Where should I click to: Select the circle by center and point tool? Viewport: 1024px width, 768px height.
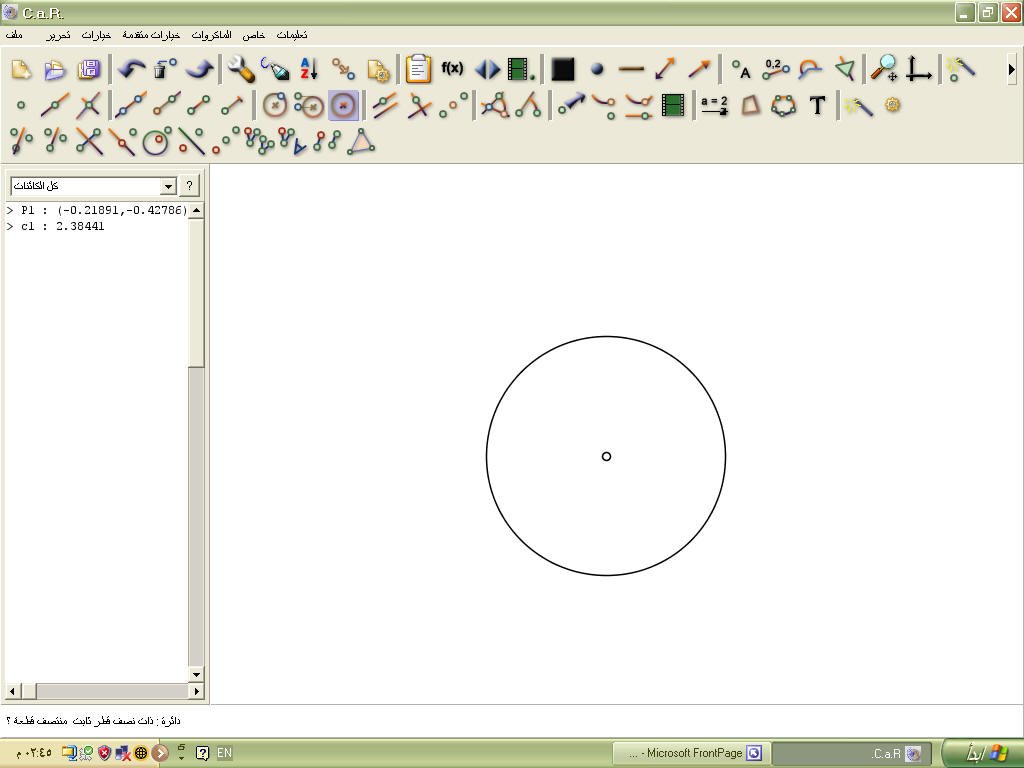pyautogui.click(x=275, y=105)
